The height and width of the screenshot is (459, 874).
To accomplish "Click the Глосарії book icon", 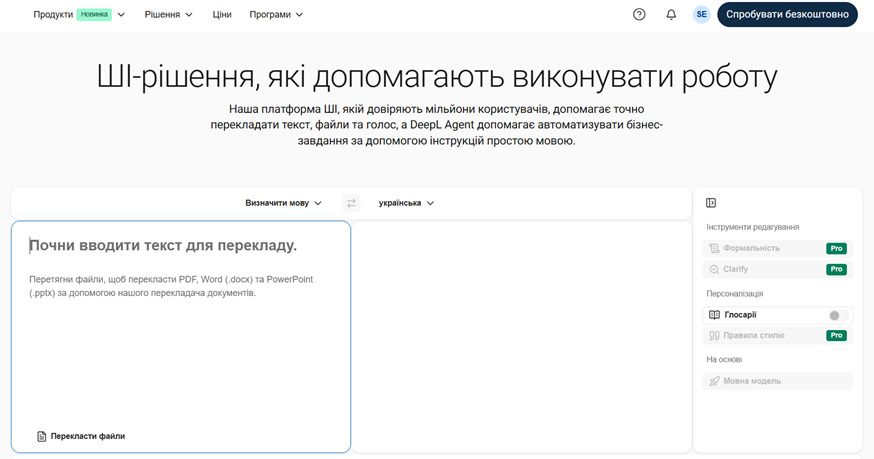I will pyautogui.click(x=714, y=315).
